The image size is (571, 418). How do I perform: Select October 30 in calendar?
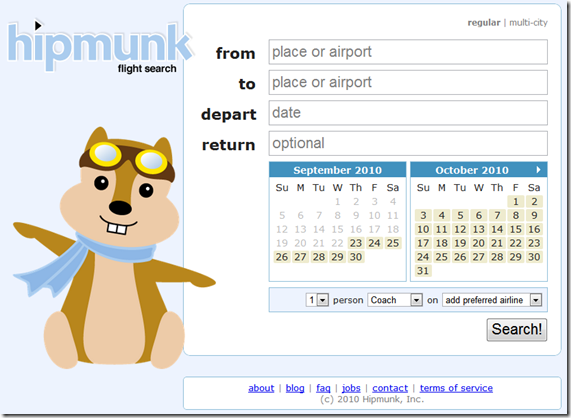click(534, 257)
